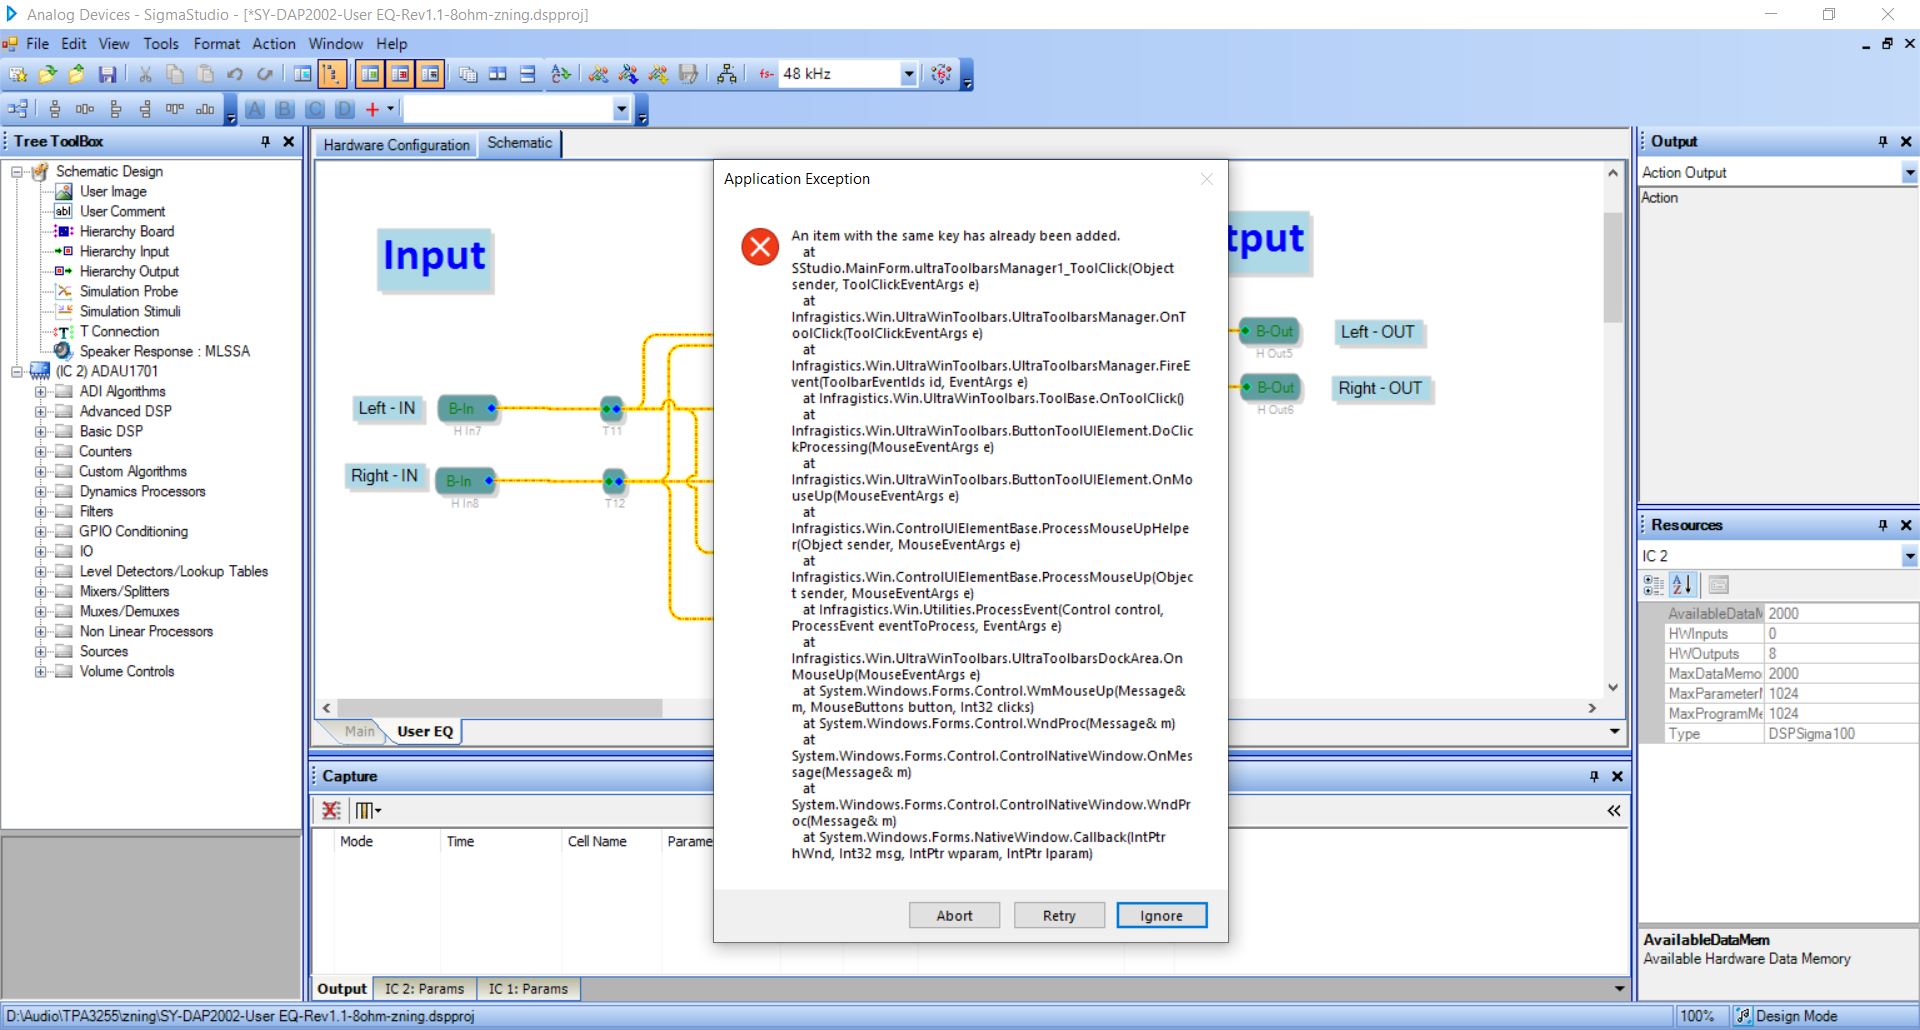Click the align centers vertically icon

[55, 110]
